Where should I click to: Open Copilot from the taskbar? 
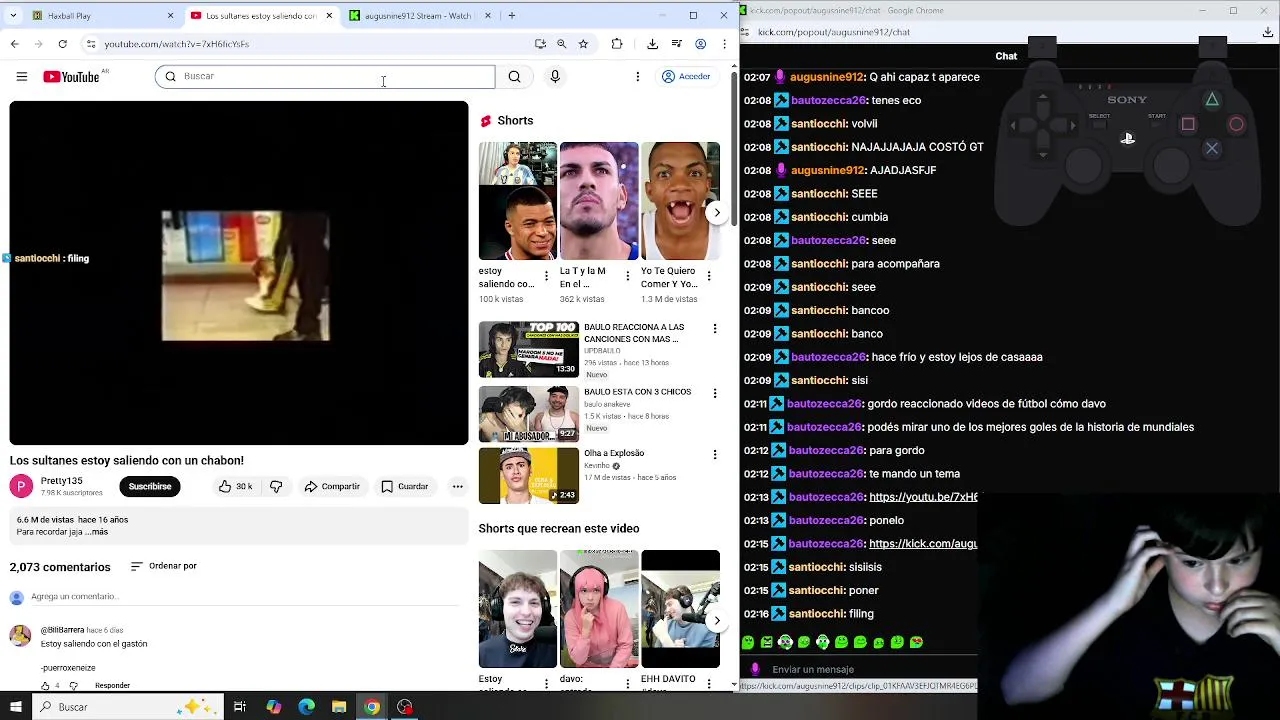point(273,707)
